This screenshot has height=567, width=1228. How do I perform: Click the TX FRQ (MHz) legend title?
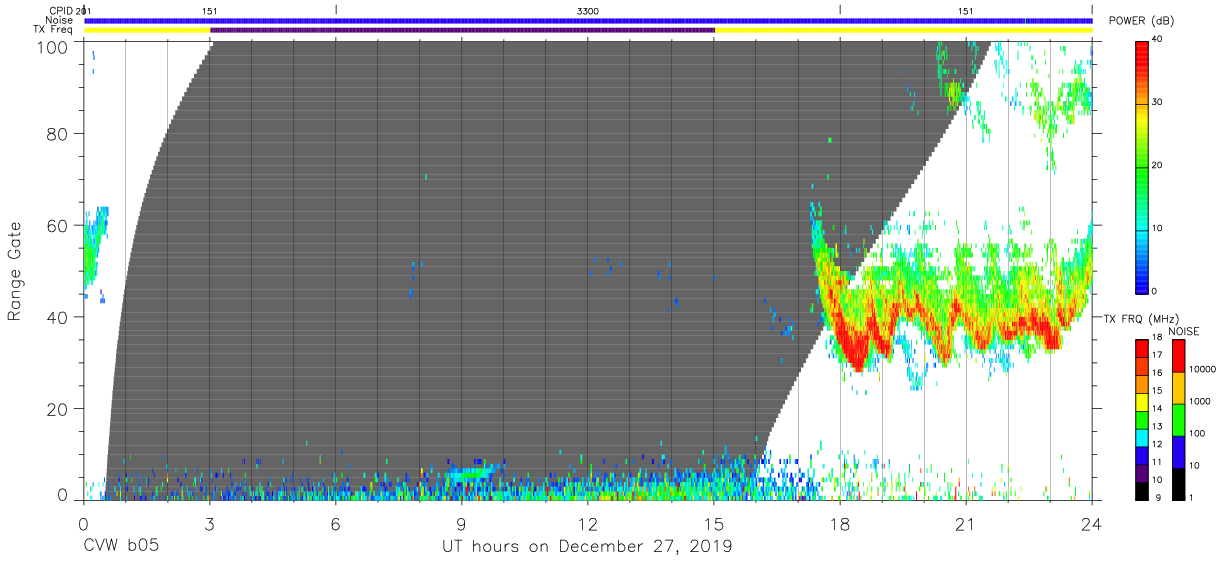coord(1141,318)
